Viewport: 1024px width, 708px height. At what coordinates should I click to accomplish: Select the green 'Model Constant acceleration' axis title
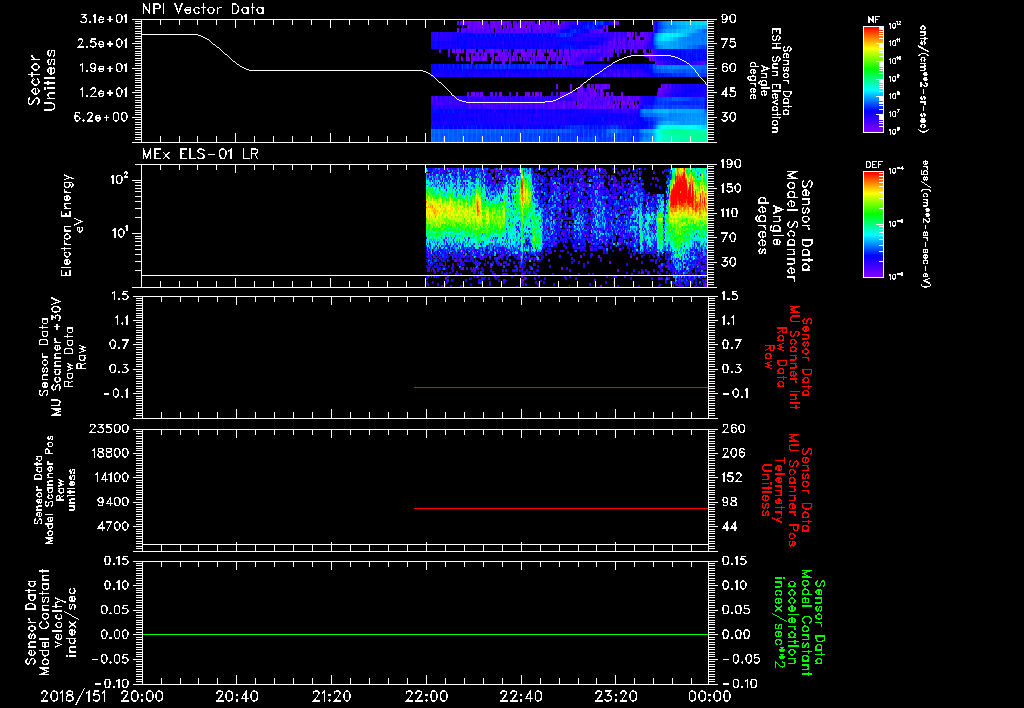click(799, 623)
